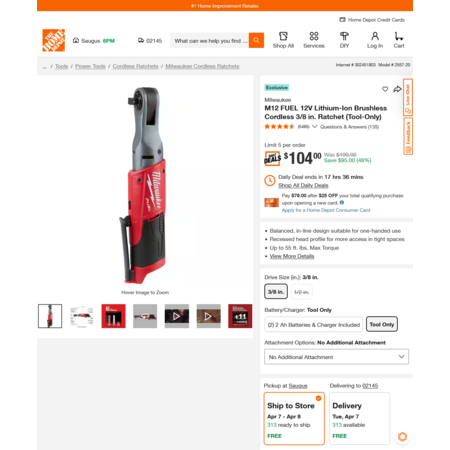Click the Shop All Daily Deals link
The width and height of the screenshot is (450, 450).
tap(303, 185)
